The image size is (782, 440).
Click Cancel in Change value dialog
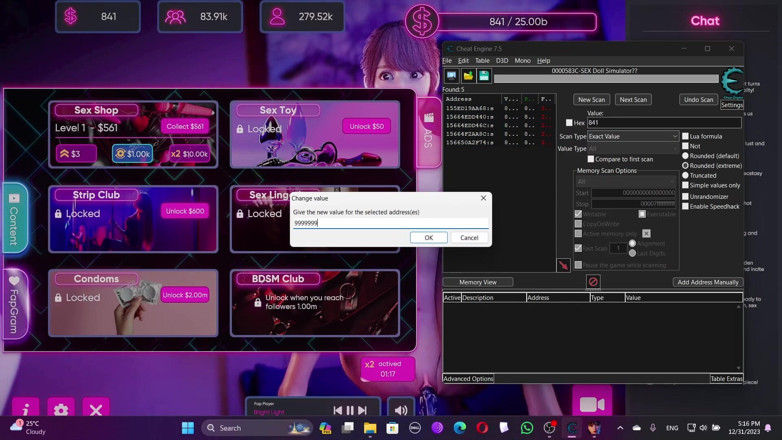[469, 237]
